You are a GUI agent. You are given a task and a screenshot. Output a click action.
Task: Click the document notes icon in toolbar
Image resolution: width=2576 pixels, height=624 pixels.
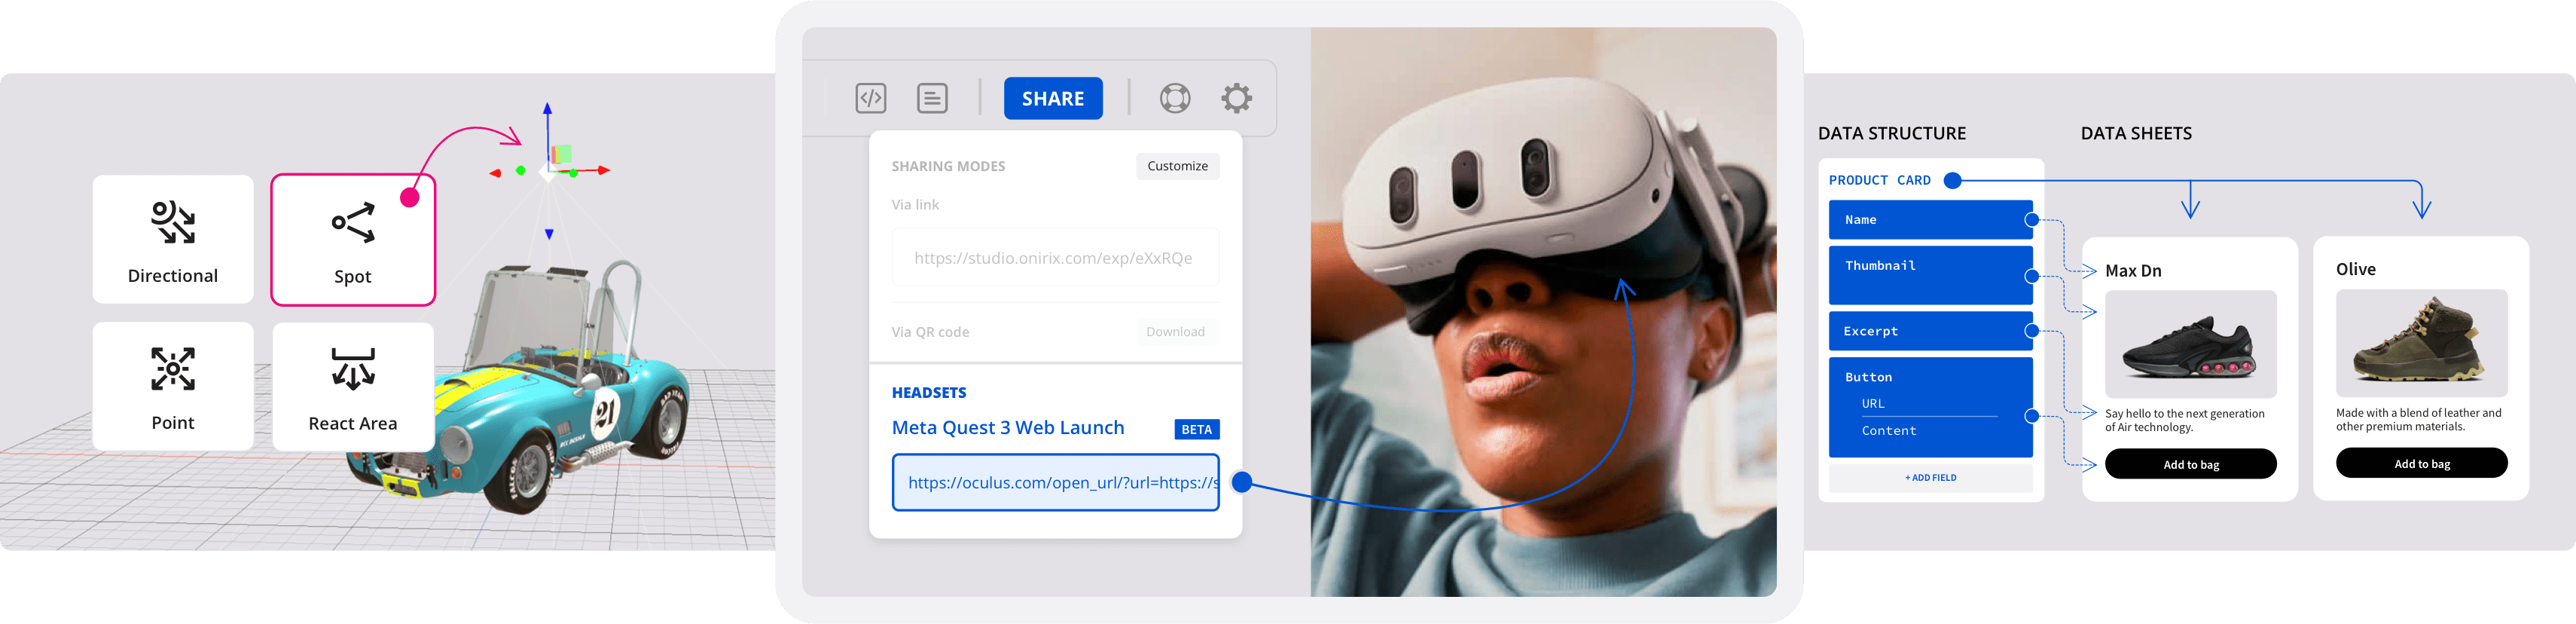pos(932,98)
